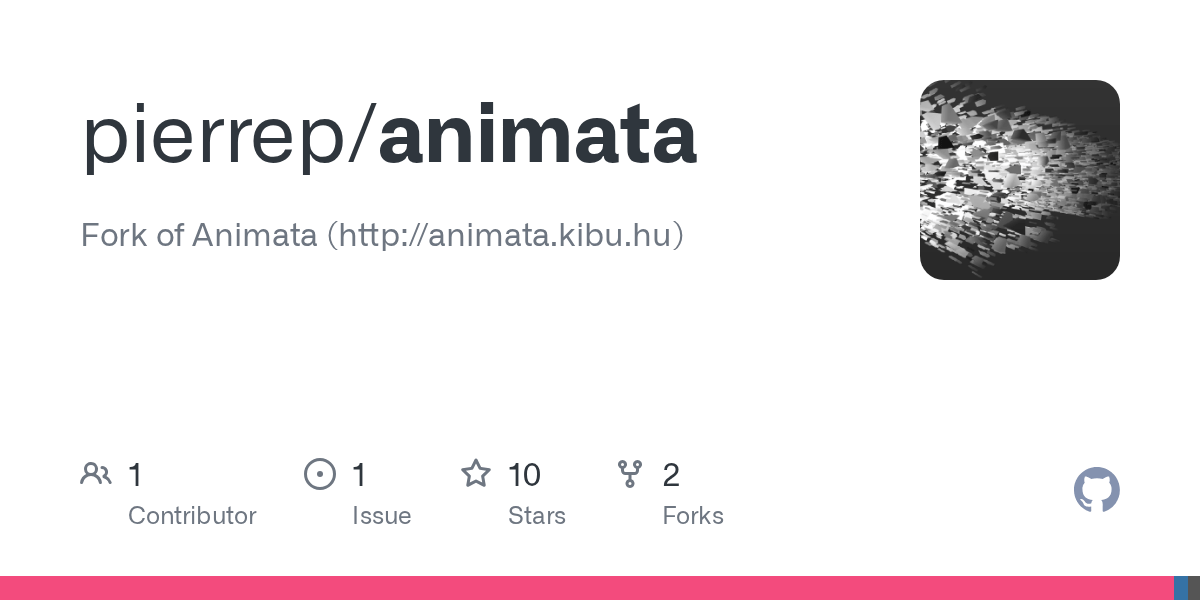
Task: Click the 'Contributor' label
Action: [192, 516]
